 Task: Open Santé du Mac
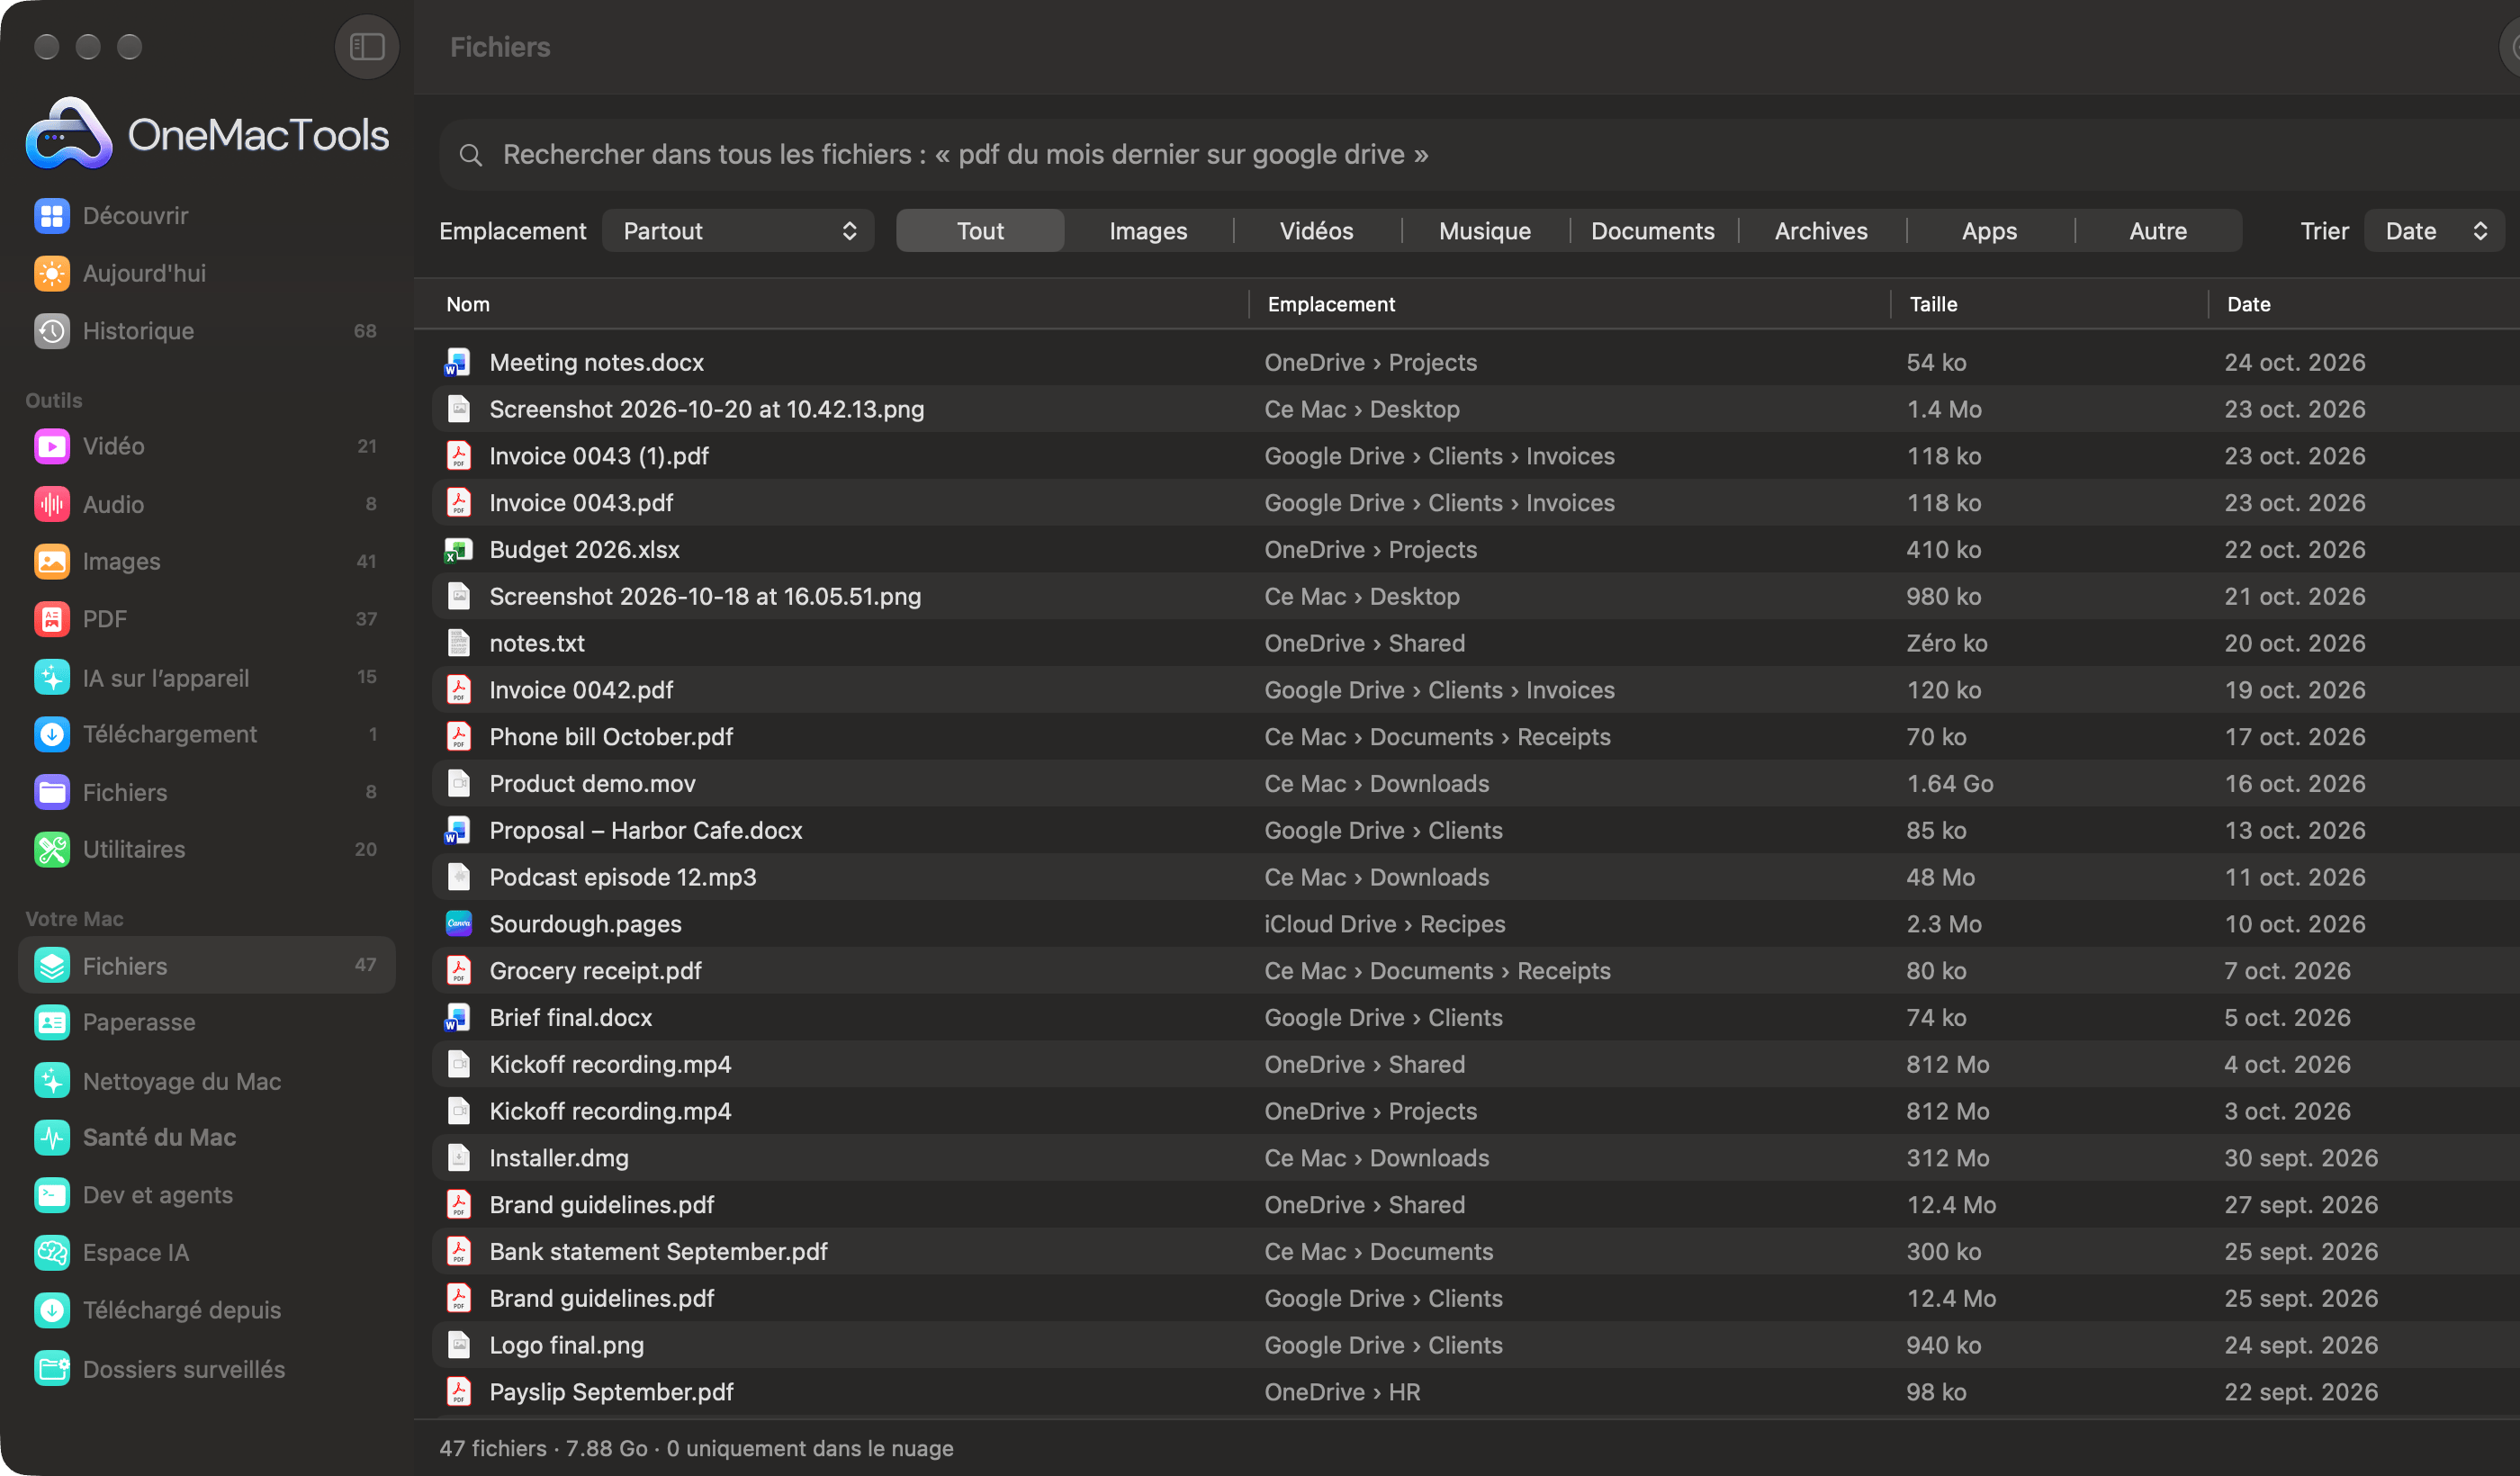click(206, 1137)
